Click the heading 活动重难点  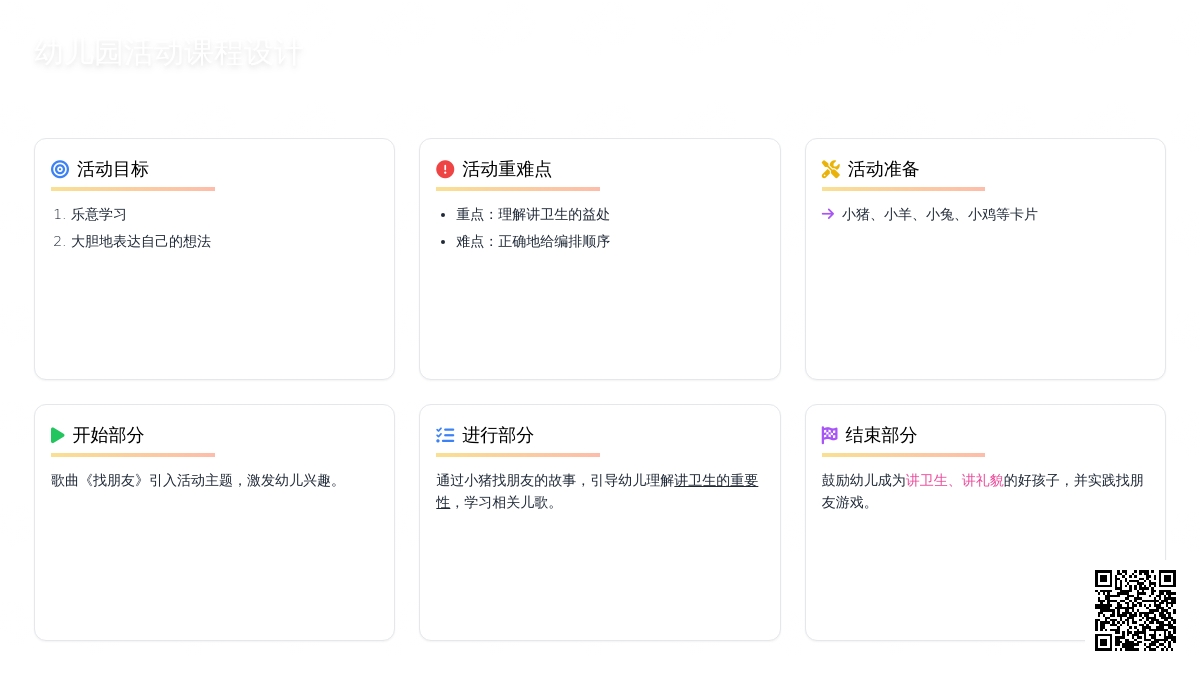(507, 169)
